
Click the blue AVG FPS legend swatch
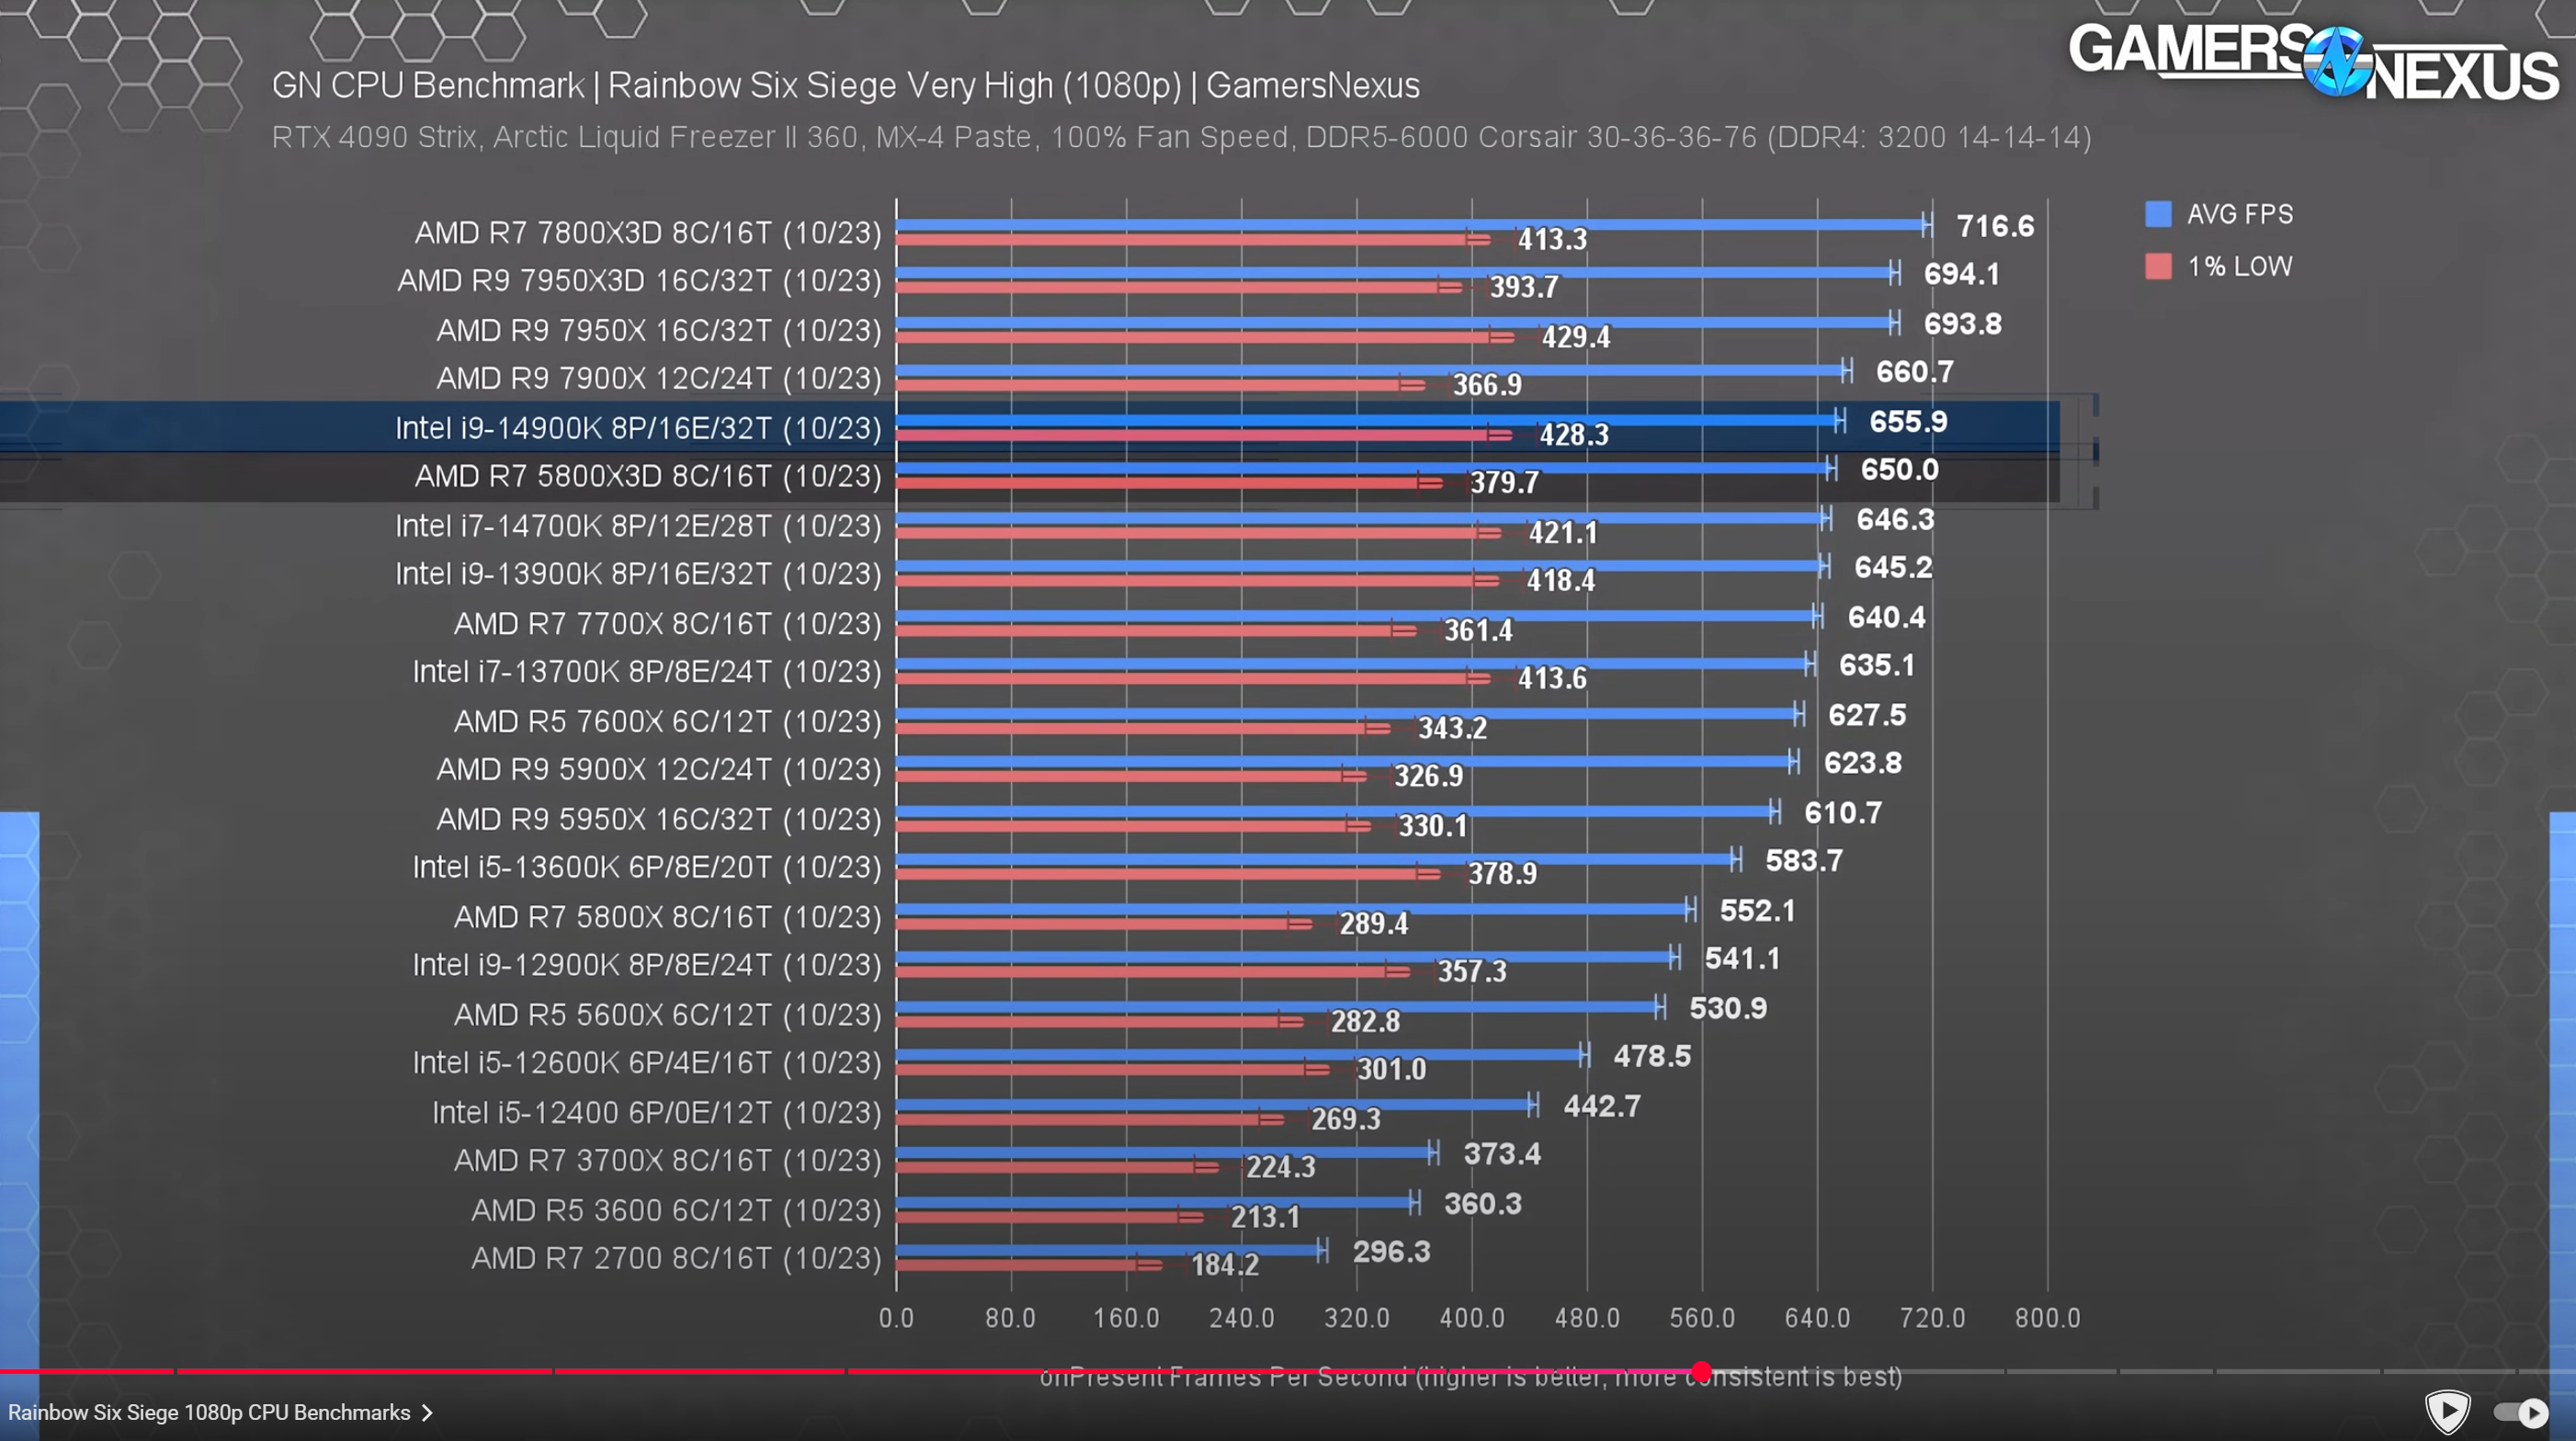(x=2158, y=214)
